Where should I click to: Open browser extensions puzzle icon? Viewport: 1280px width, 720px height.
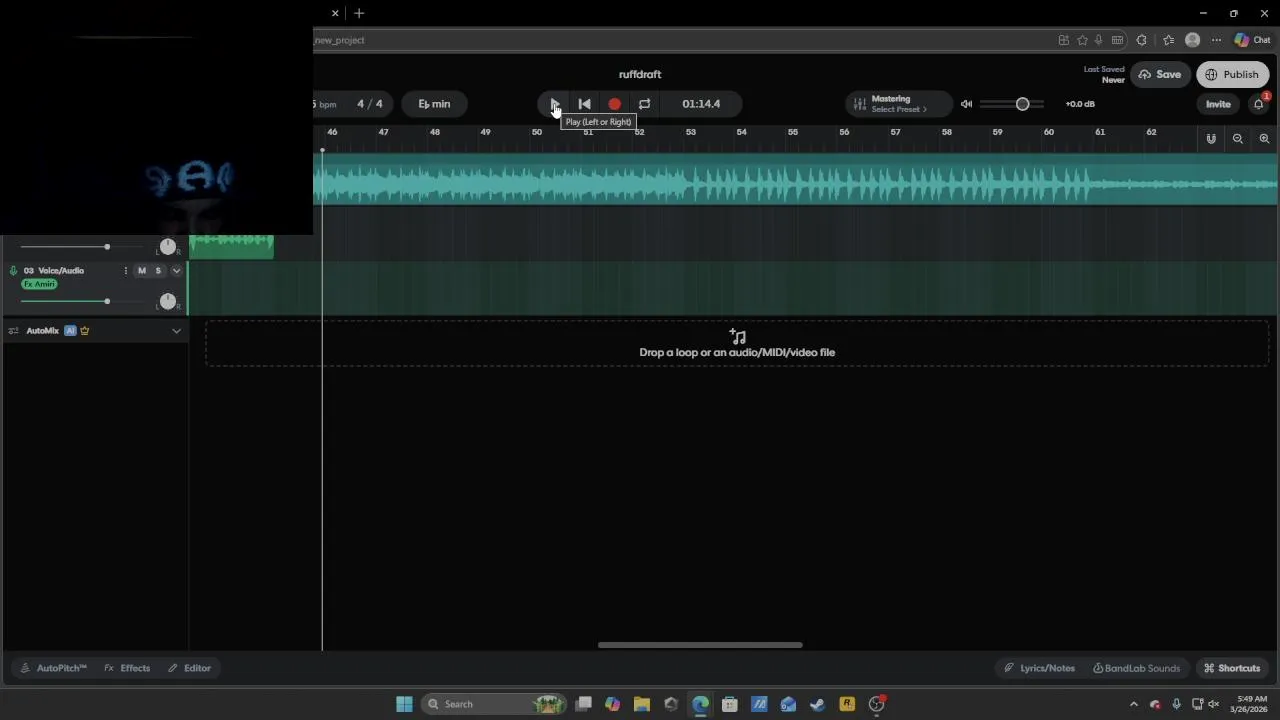pyautogui.click(x=1141, y=40)
